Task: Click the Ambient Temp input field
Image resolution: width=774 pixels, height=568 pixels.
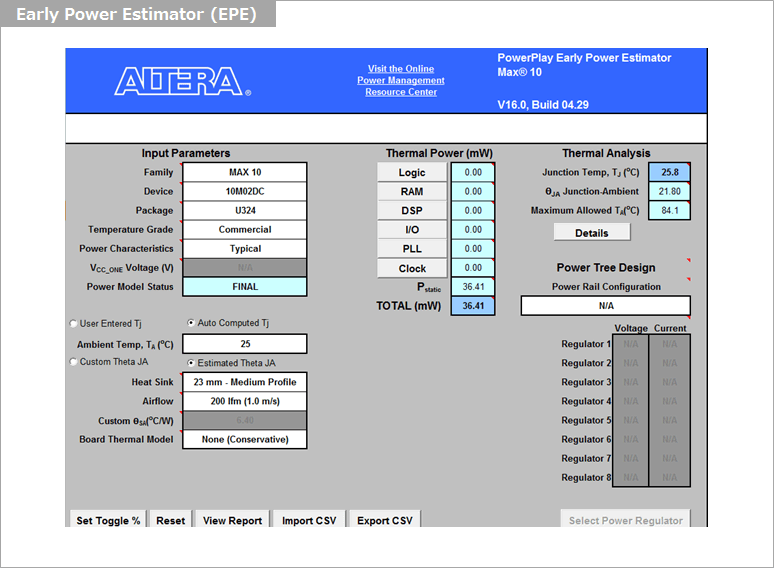Action: click(x=245, y=344)
